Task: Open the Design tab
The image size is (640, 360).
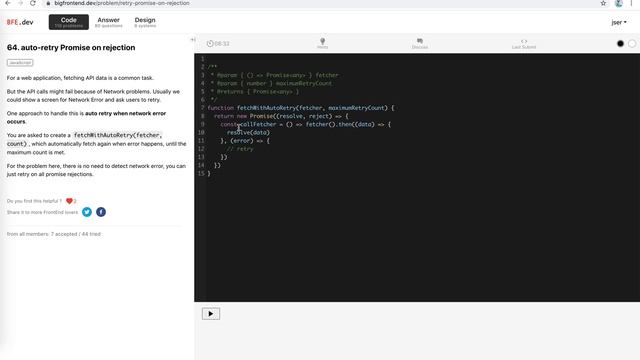Action: [145, 22]
